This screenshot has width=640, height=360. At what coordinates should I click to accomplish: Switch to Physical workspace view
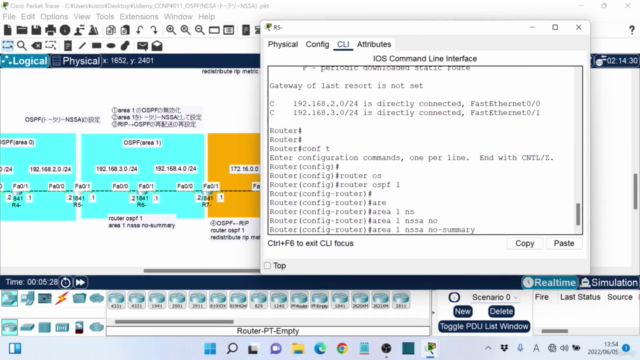tap(76, 61)
